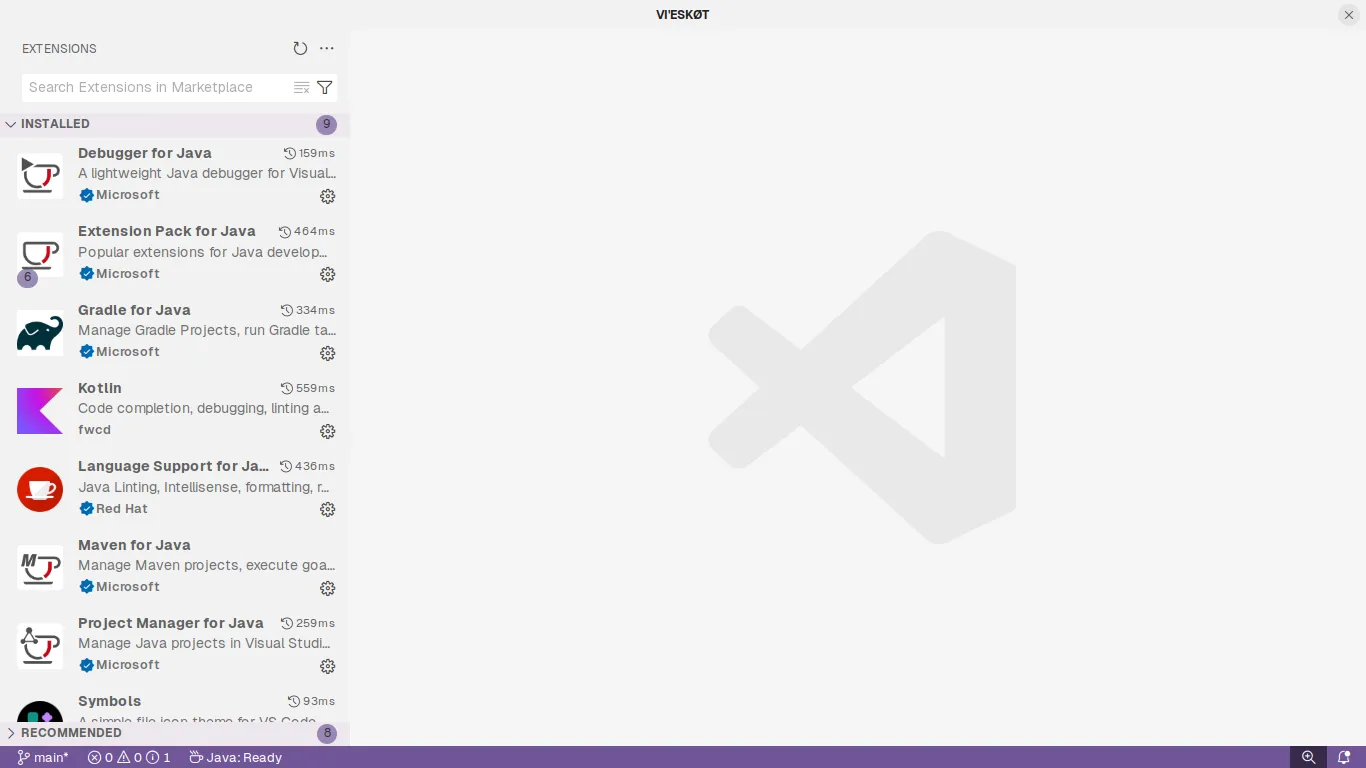Click 'Manage Gradle Projects, run Gradle' description
The image size is (1366, 768).
[x=207, y=330]
